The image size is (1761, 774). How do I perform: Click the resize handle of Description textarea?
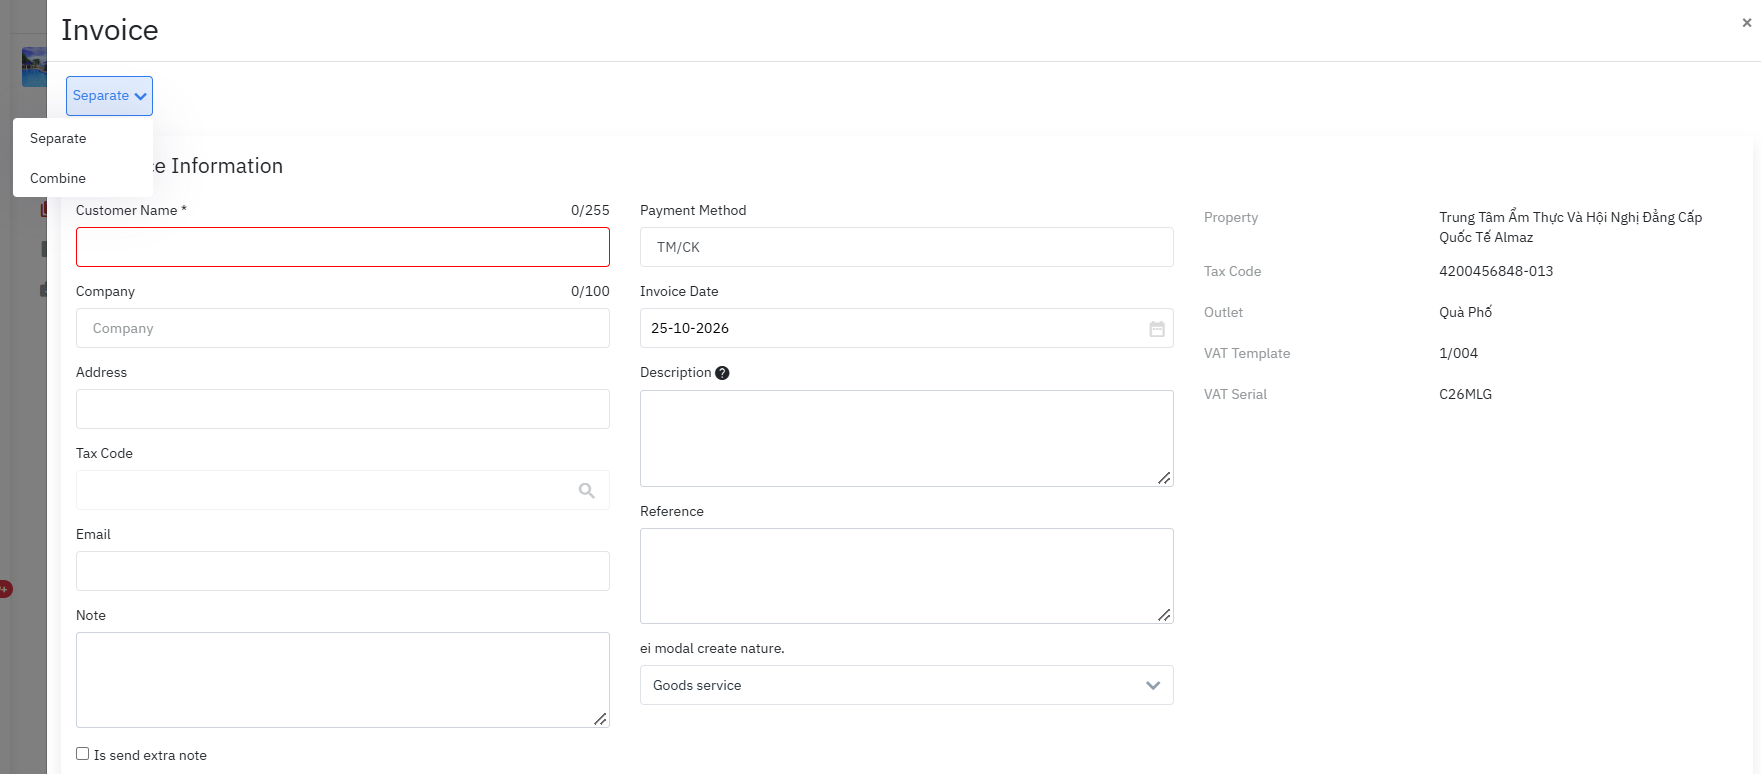1164,478
